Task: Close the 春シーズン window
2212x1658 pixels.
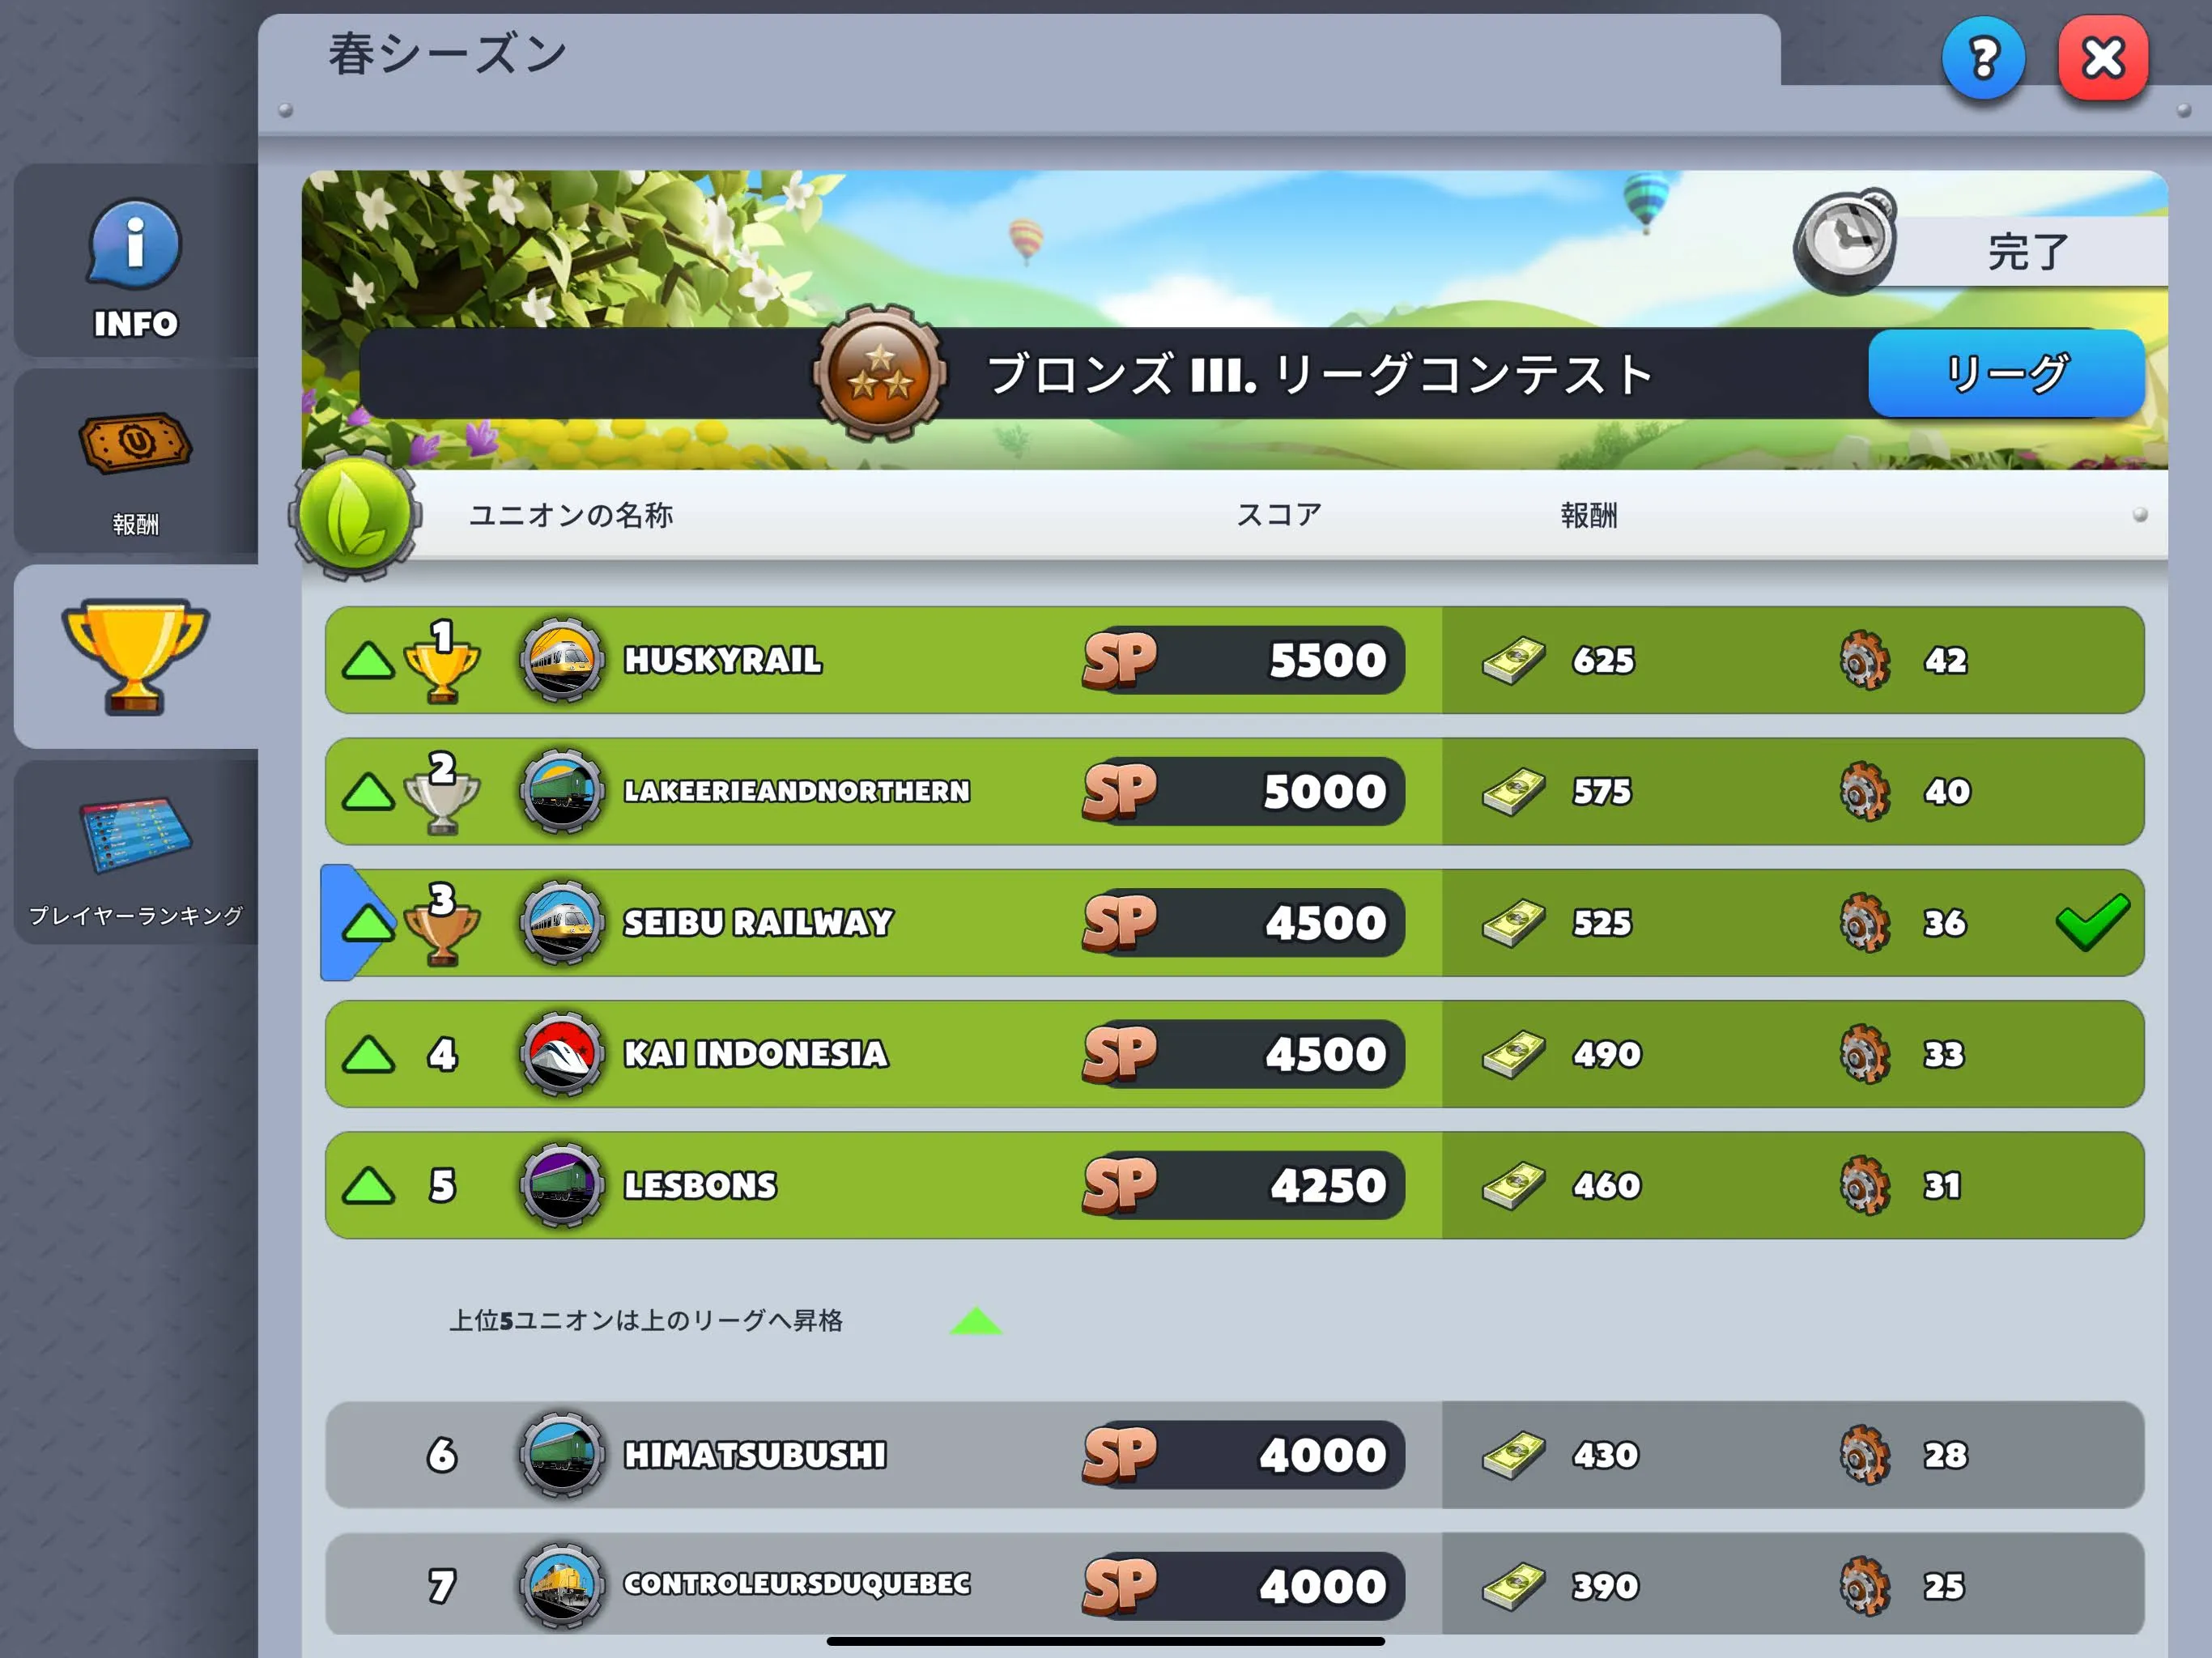Action: (2103, 59)
